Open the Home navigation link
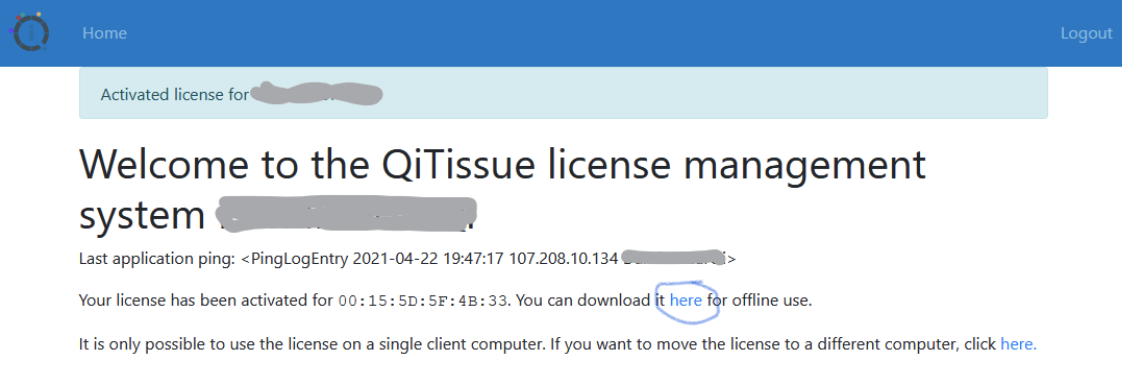The image size is (1122, 376). pos(104,33)
